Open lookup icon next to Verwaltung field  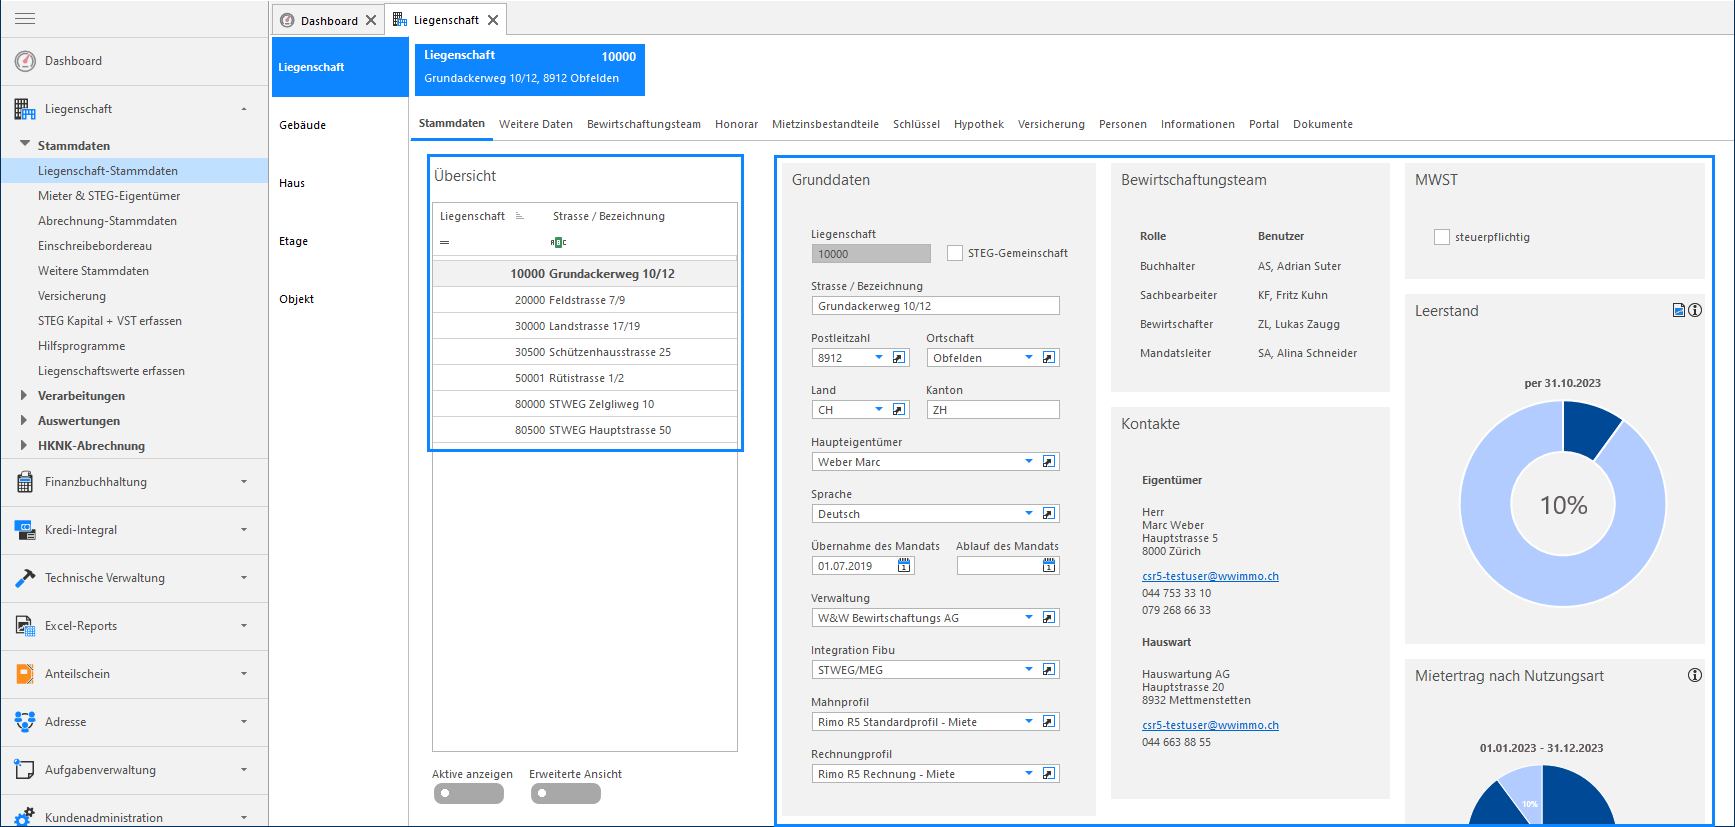click(x=1049, y=618)
